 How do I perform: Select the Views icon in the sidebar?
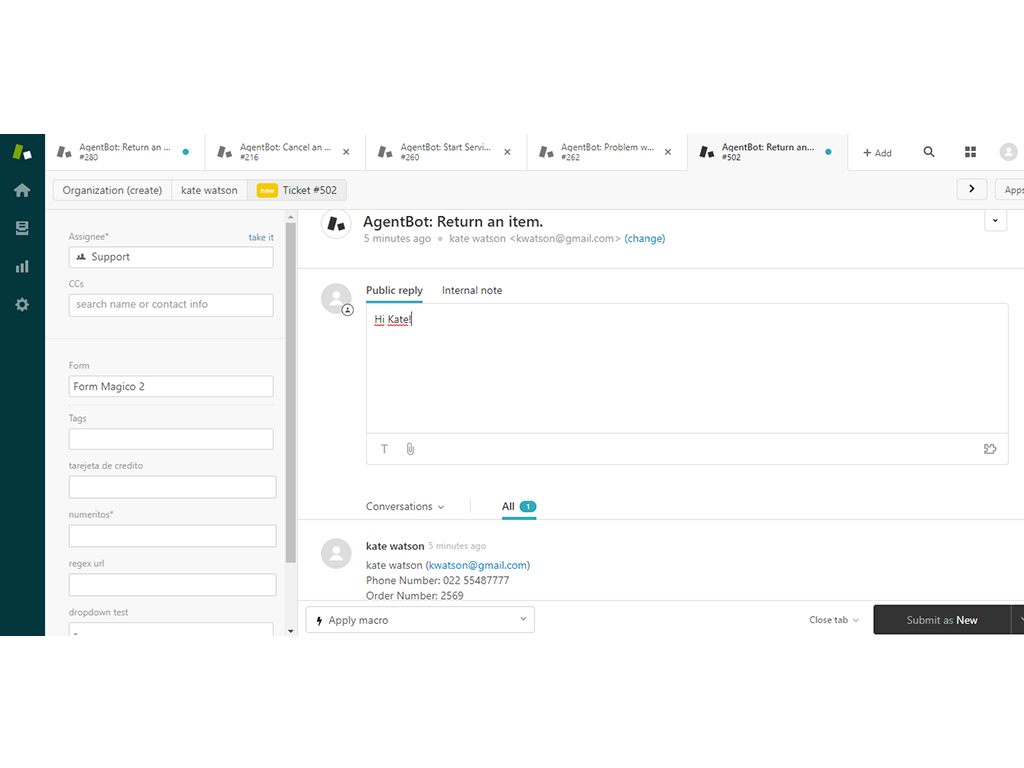(x=21, y=228)
